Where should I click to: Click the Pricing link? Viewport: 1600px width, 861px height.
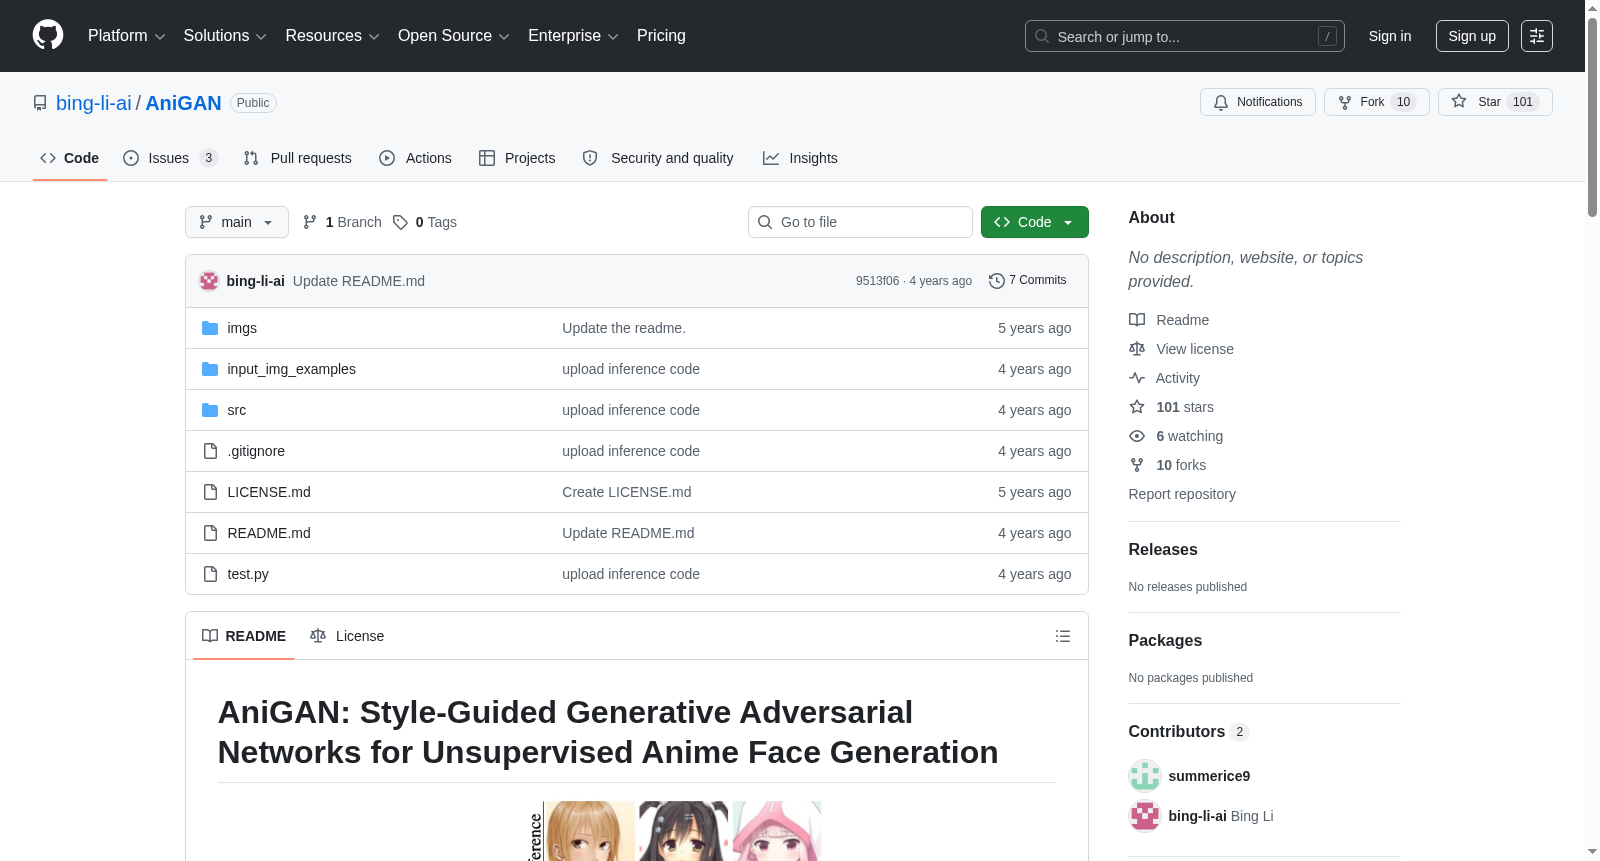[661, 36]
